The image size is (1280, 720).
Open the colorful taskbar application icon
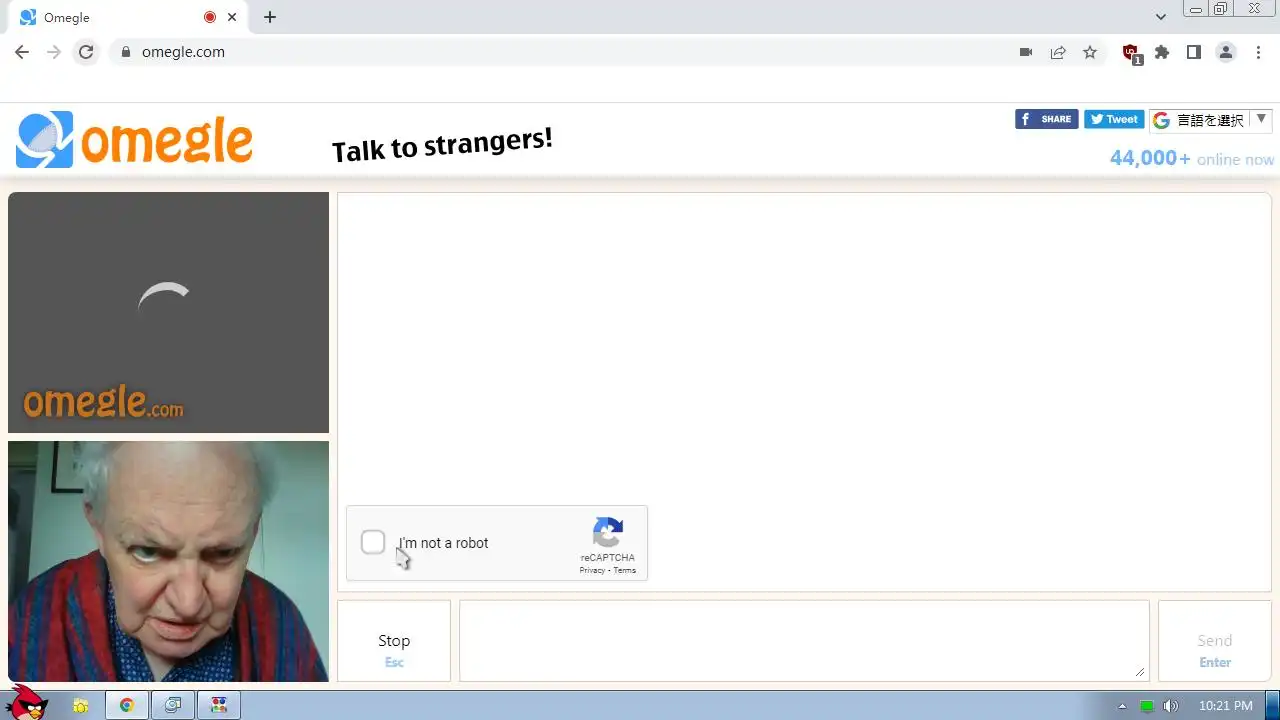219,706
